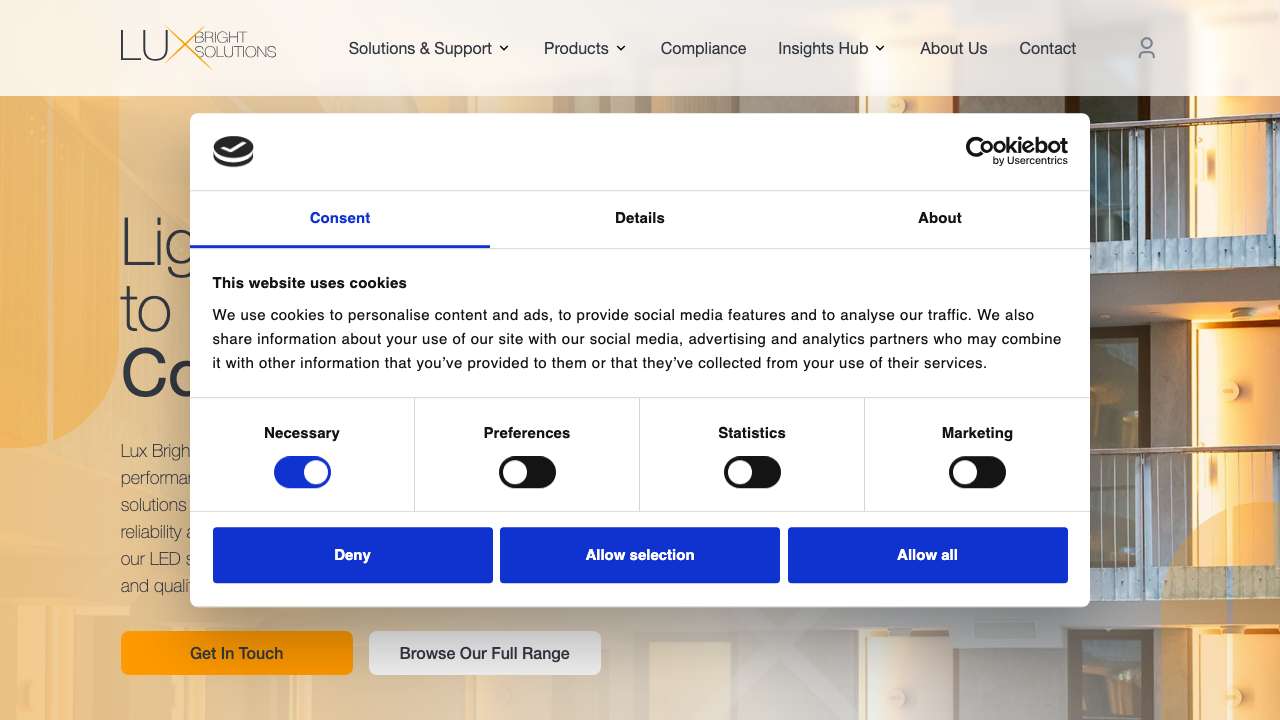Switch to the About tab

(x=939, y=218)
